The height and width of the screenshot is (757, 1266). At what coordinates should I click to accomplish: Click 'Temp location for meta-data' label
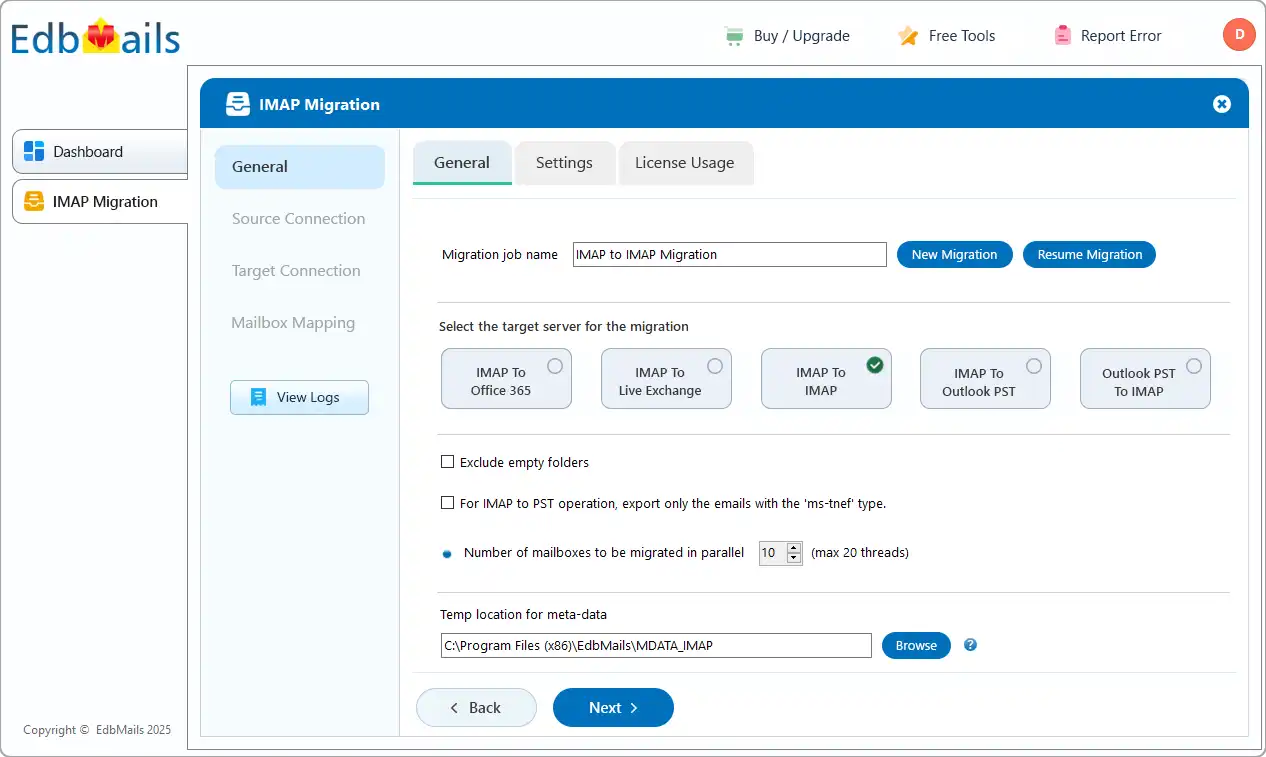pos(523,615)
